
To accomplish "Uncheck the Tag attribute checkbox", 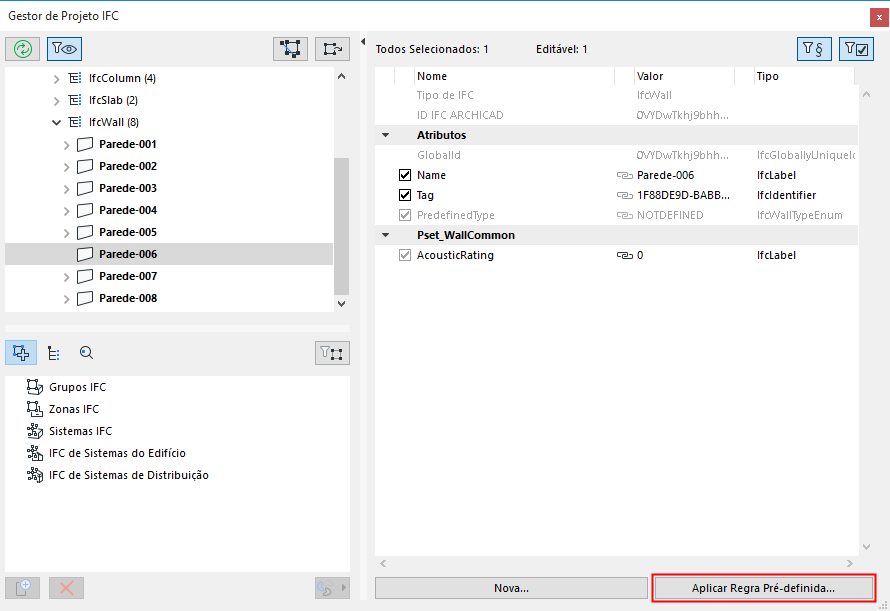I will click(405, 195).
